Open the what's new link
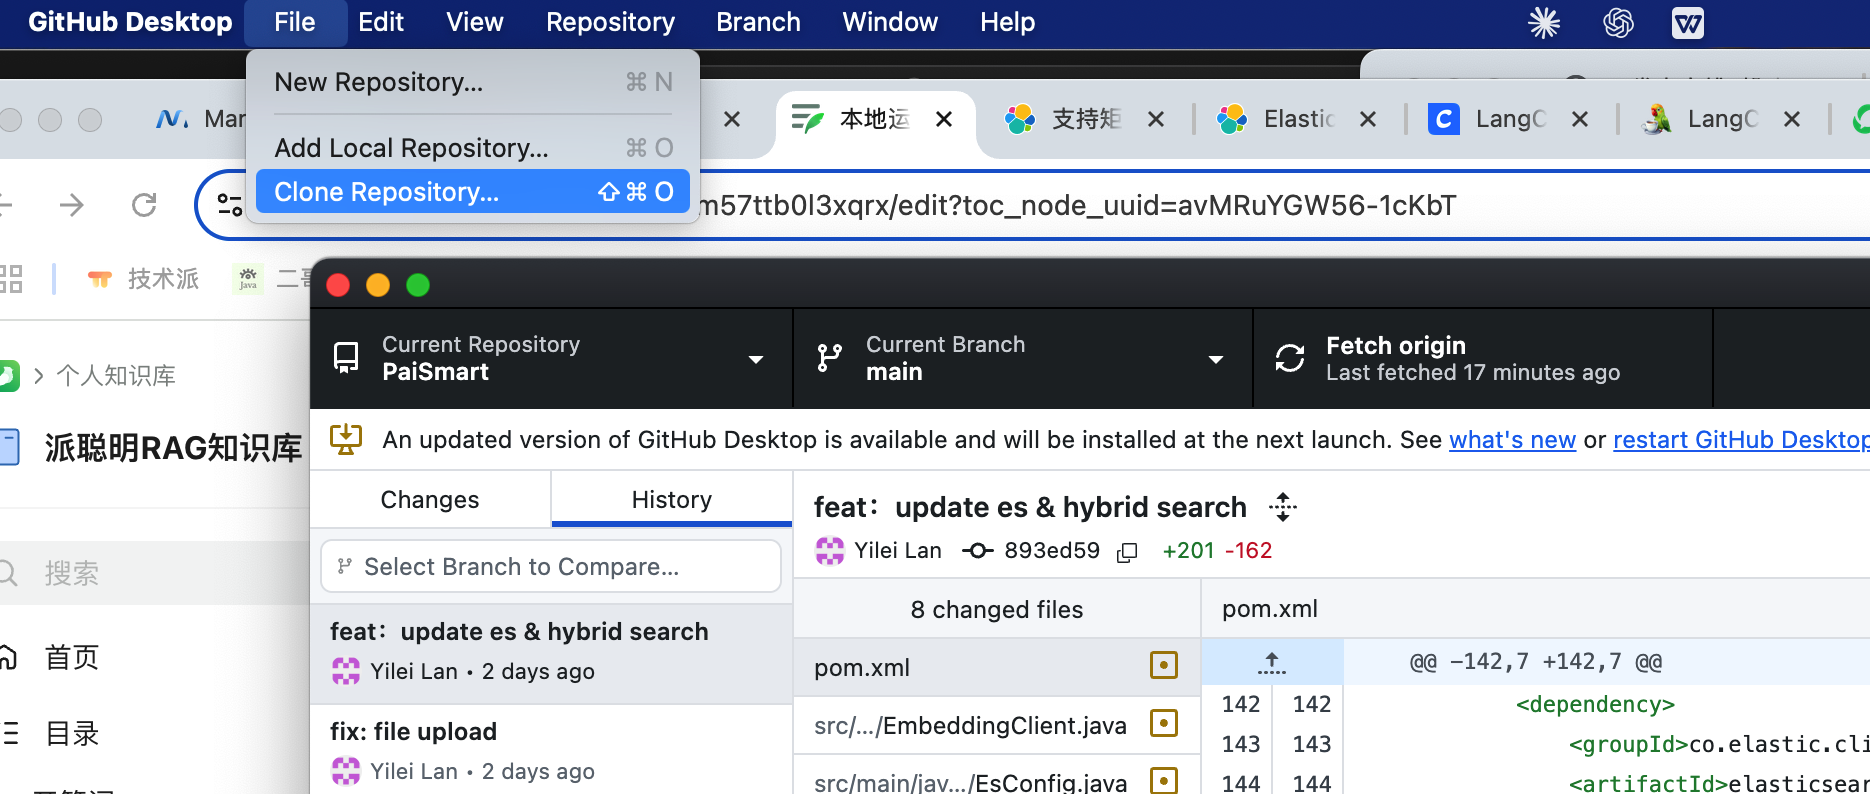Image resolution: width=1870 pixels, height=794 pixels. [1512, 440]
